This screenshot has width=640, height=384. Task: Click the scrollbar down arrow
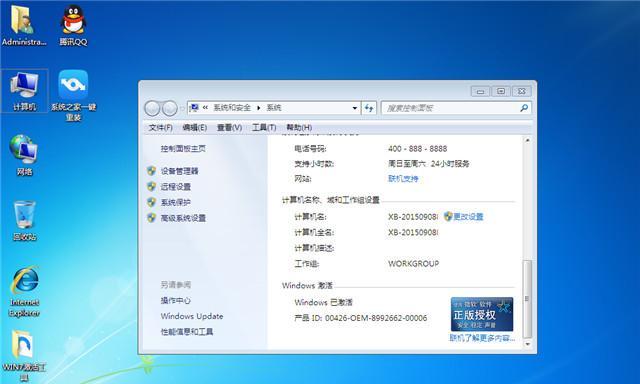click(x=527, y=344)
